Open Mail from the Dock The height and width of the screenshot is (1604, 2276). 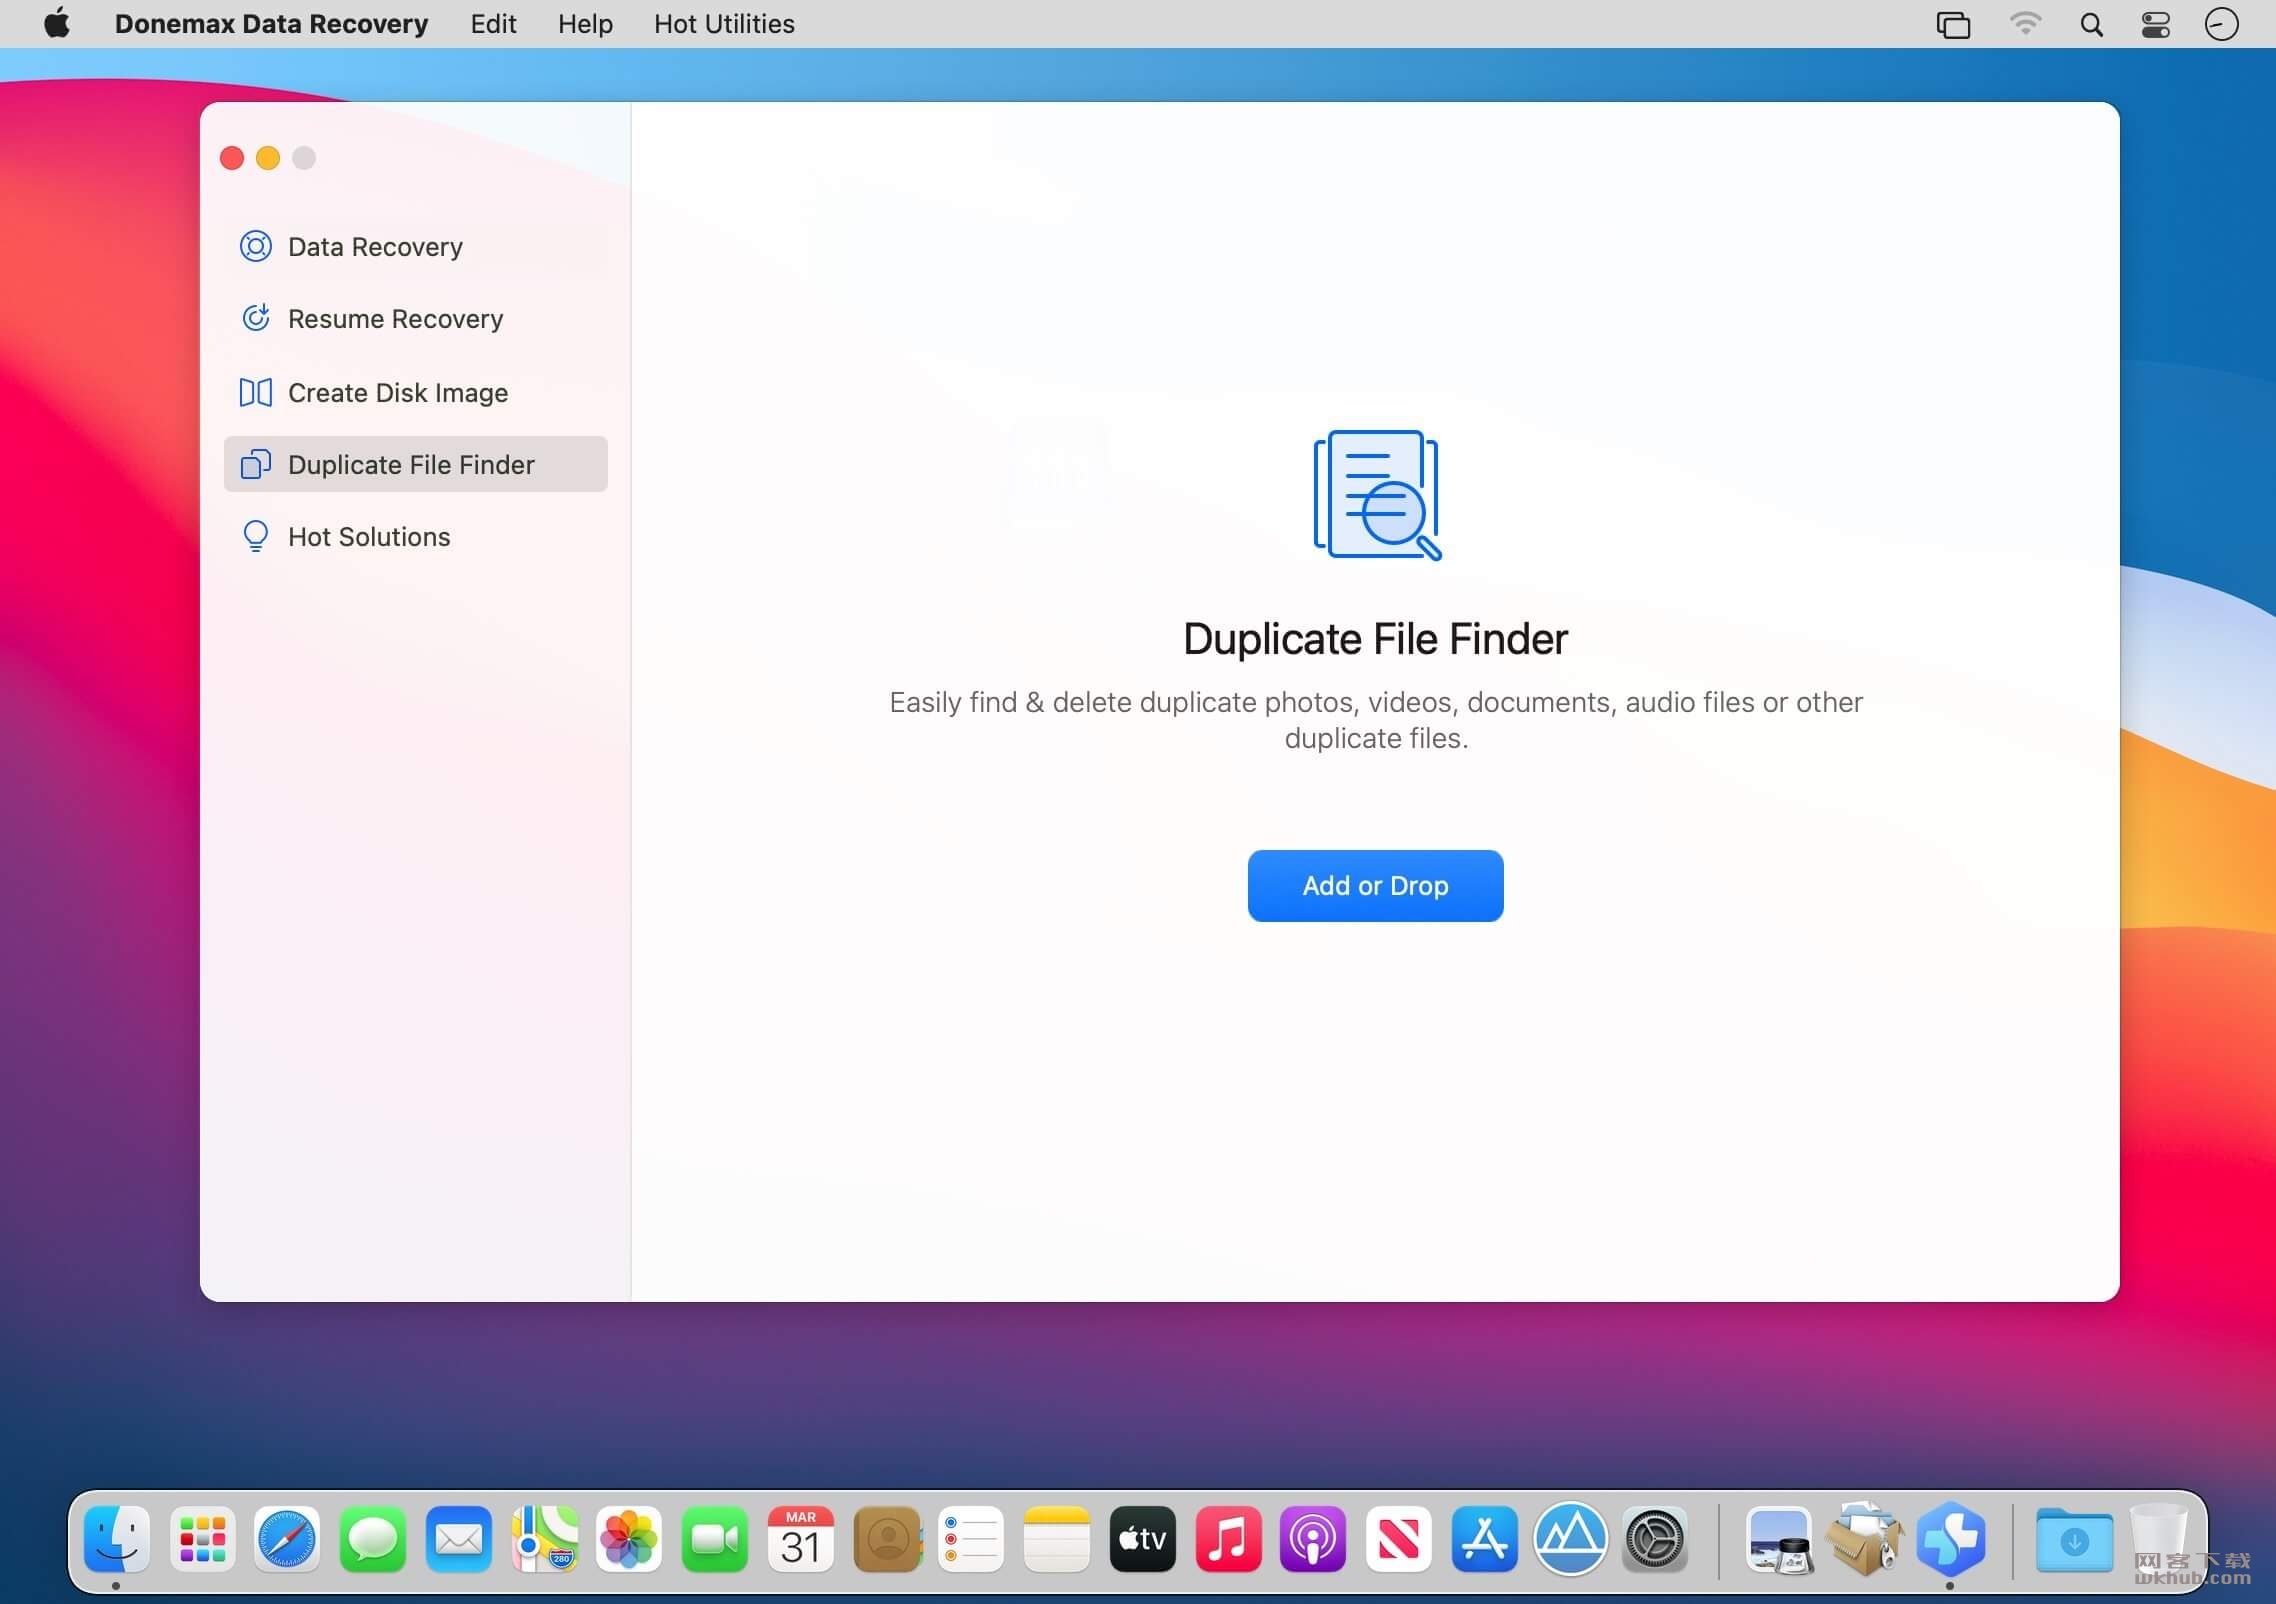[459, 1539]
